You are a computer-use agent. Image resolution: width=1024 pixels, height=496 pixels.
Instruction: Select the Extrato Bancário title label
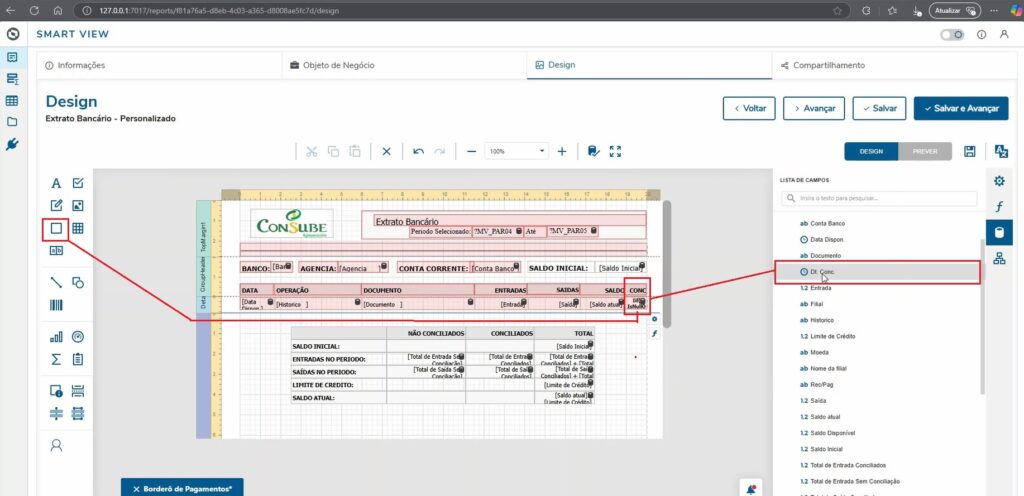(x=509, y=221)
